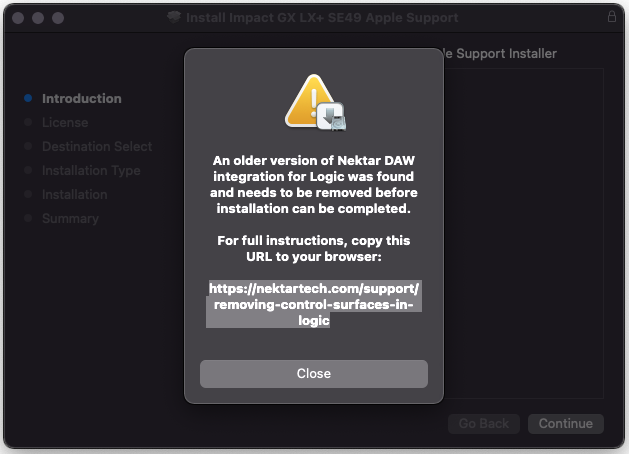Screen dimensions: 629x454
Task: Click the package icon beside window title
Action: pyautogui.click(x=174, y=17)
